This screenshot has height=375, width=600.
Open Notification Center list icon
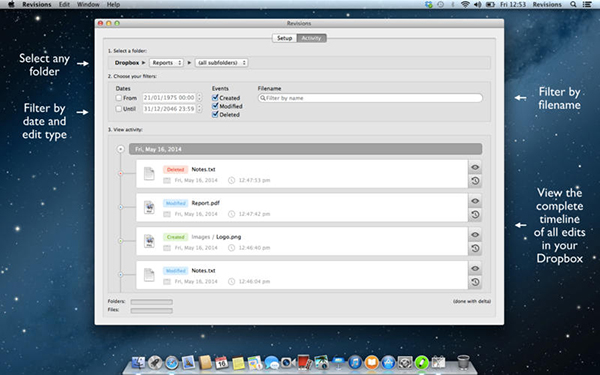587,5
